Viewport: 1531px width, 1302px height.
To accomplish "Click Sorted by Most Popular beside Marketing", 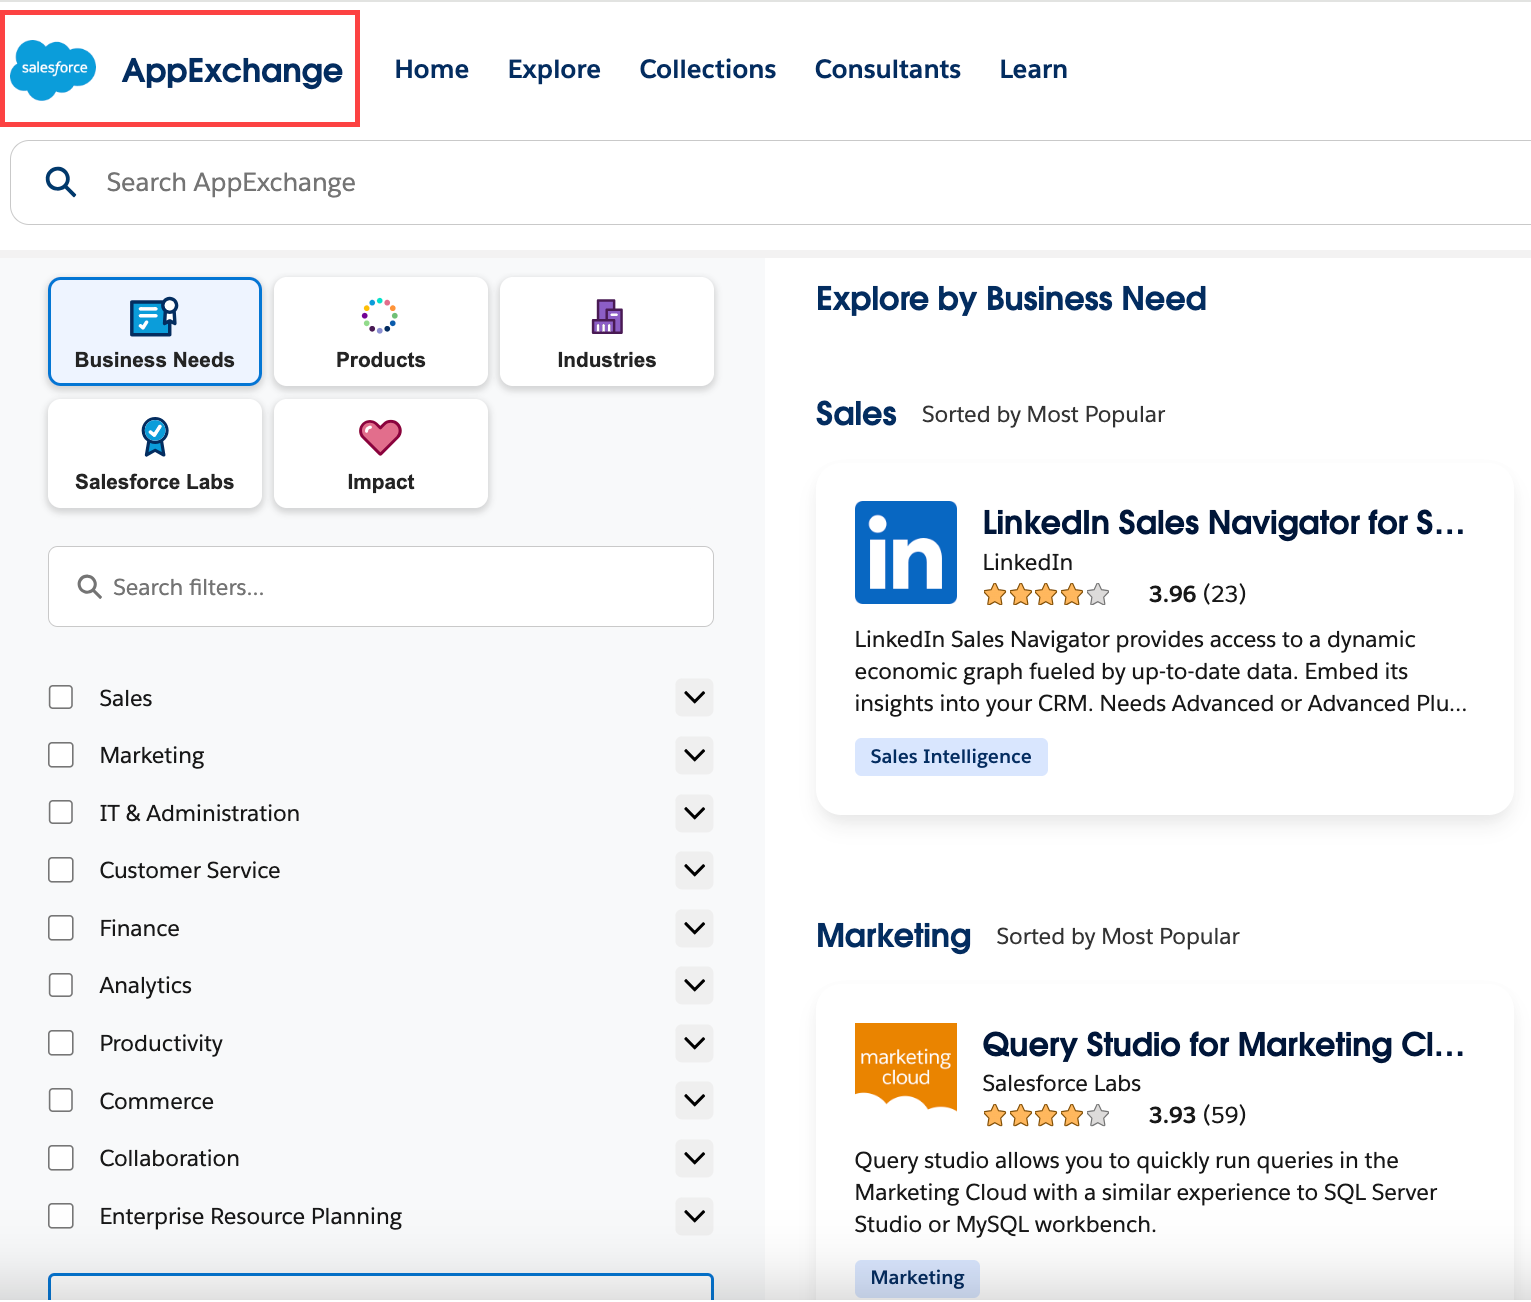I will 1118,937.
